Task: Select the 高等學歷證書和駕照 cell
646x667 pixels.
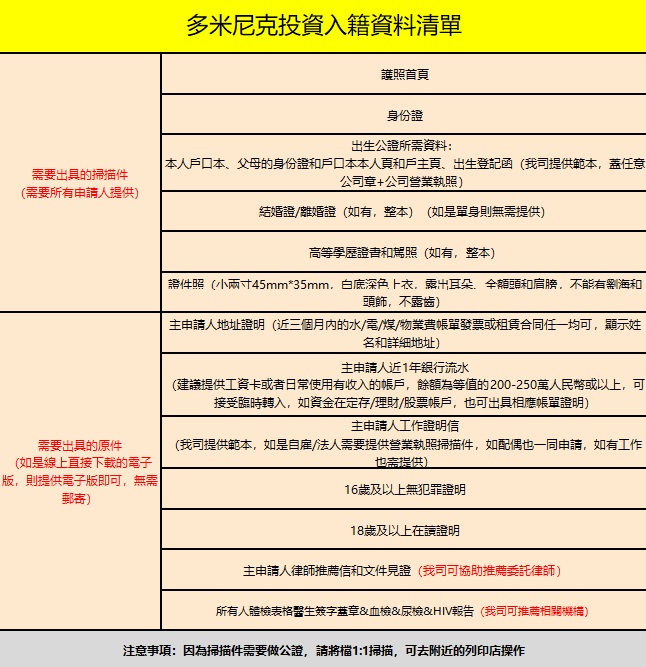Action: coord(404,253)
